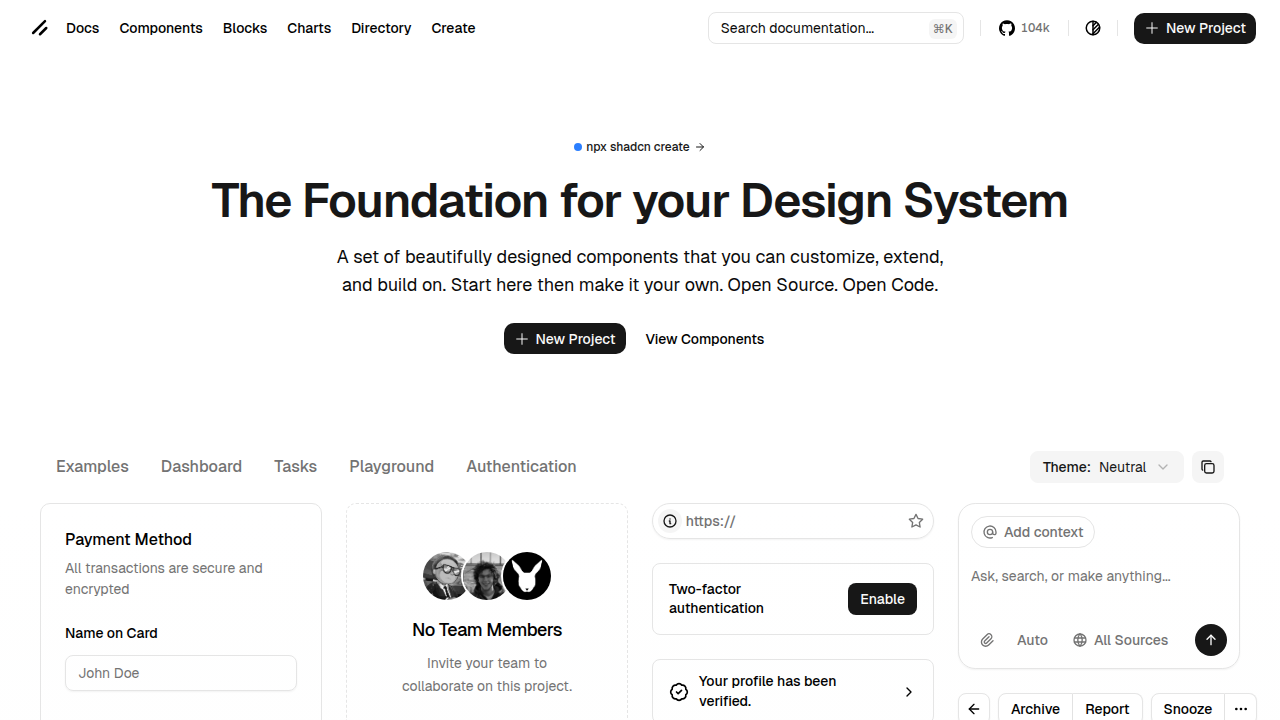Enable two-factor authentication
This screenshot has height=720, width=1280.
click(x=882, y=599)
